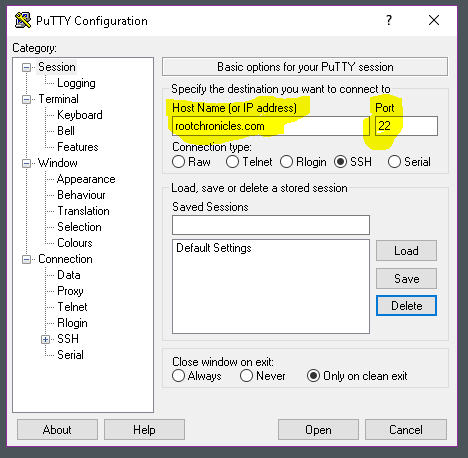The height and width of the screenshot is (458, 468).
Task: Click the Host Name input field
Action: point(271,126)
